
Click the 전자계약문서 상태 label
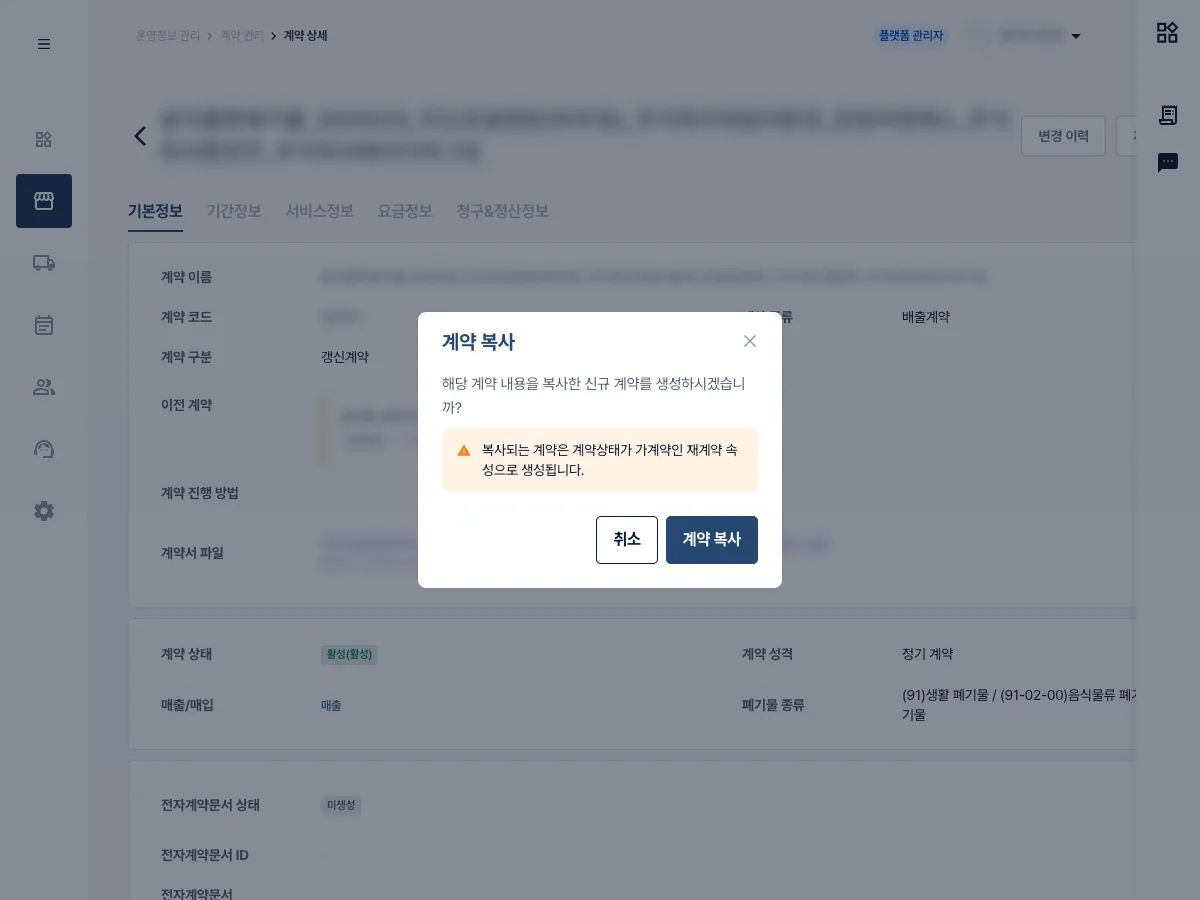point(211,805)
